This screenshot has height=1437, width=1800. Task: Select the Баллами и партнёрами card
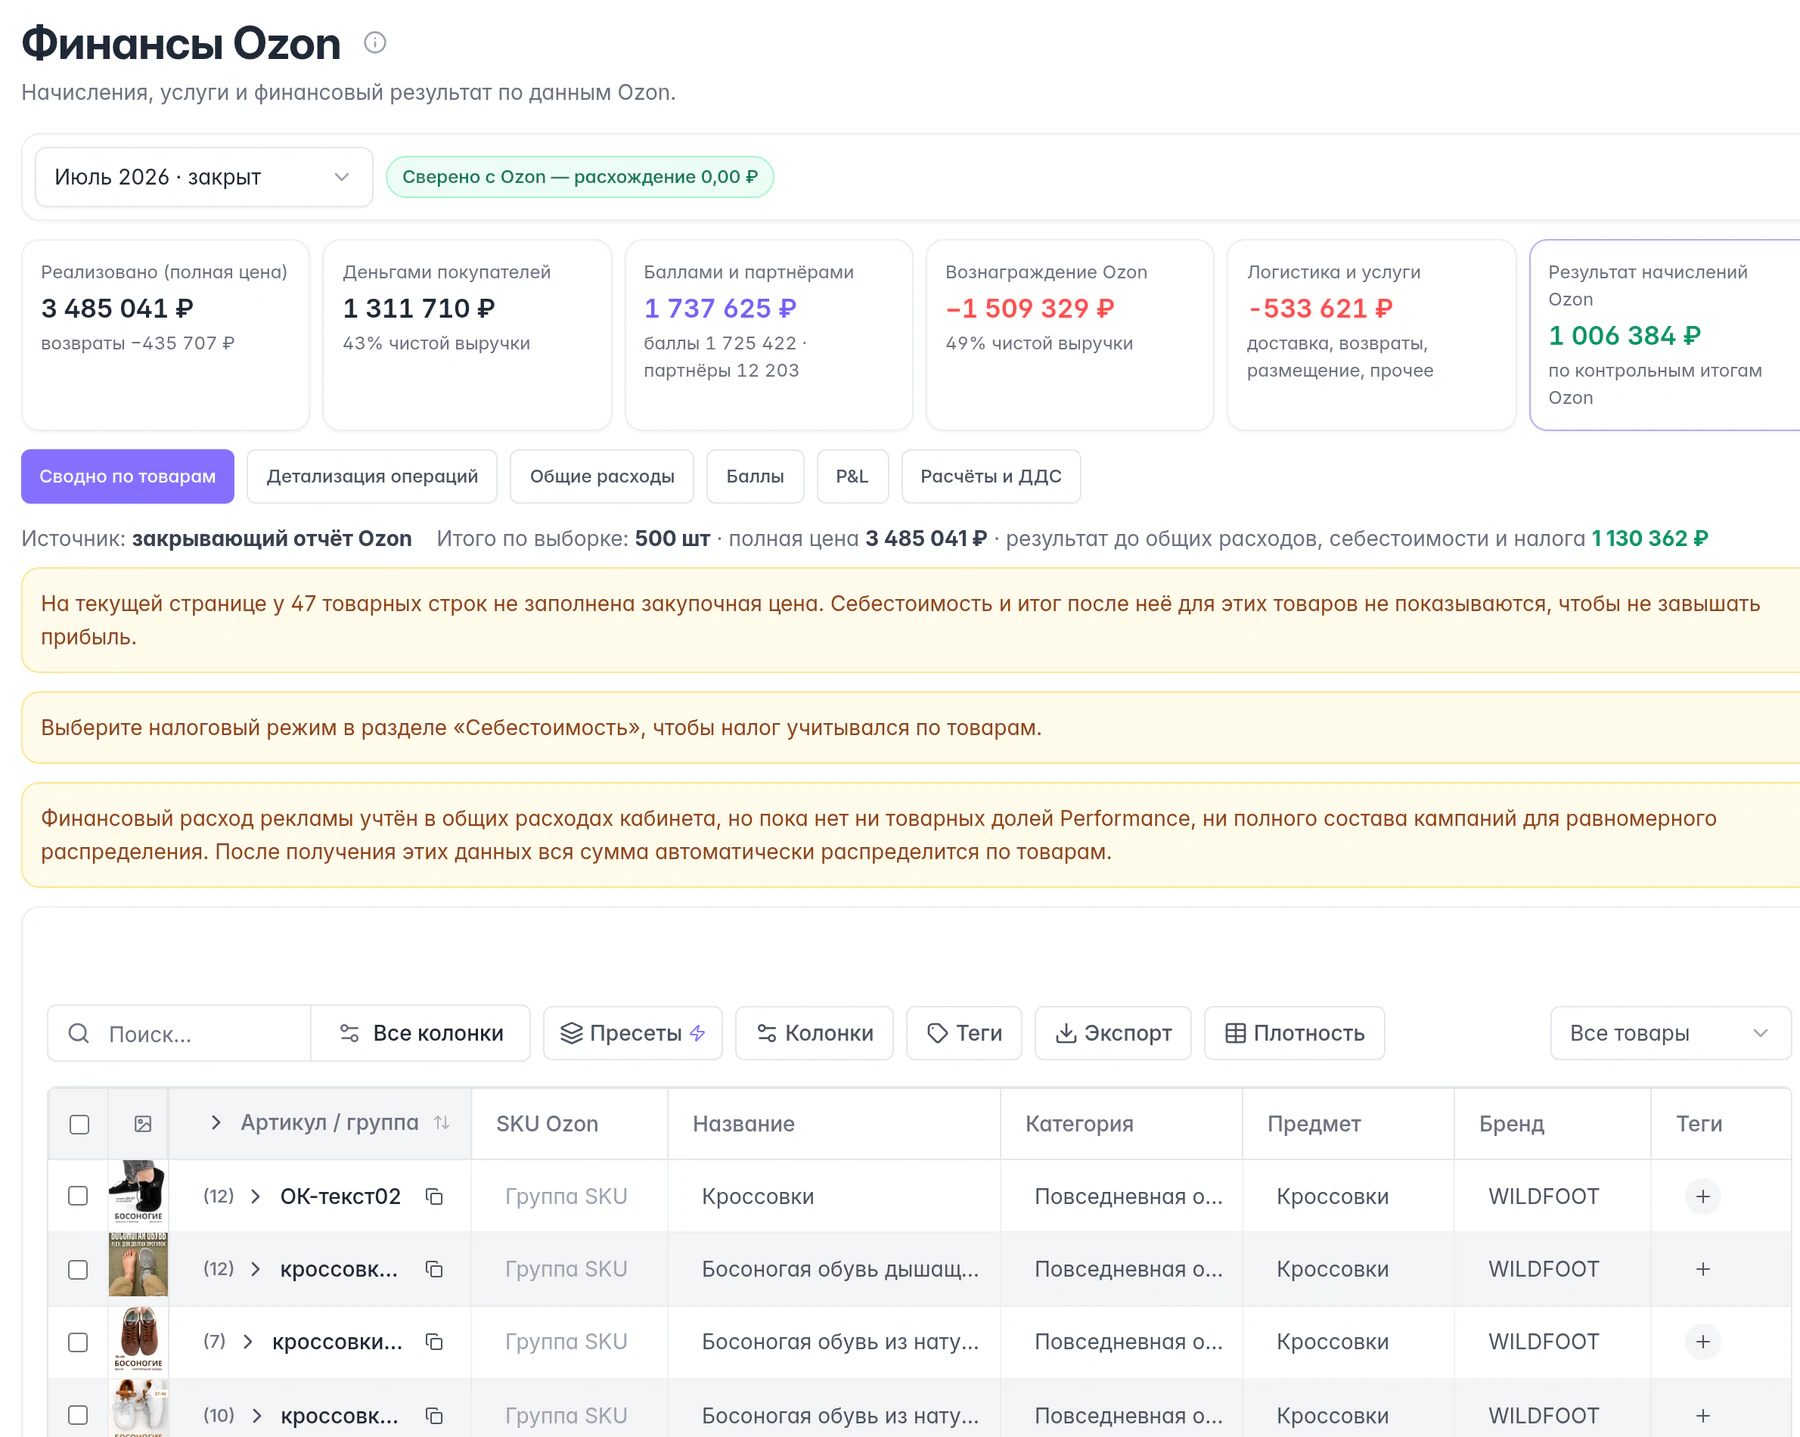pyautogui.click(x=769, y=335)
